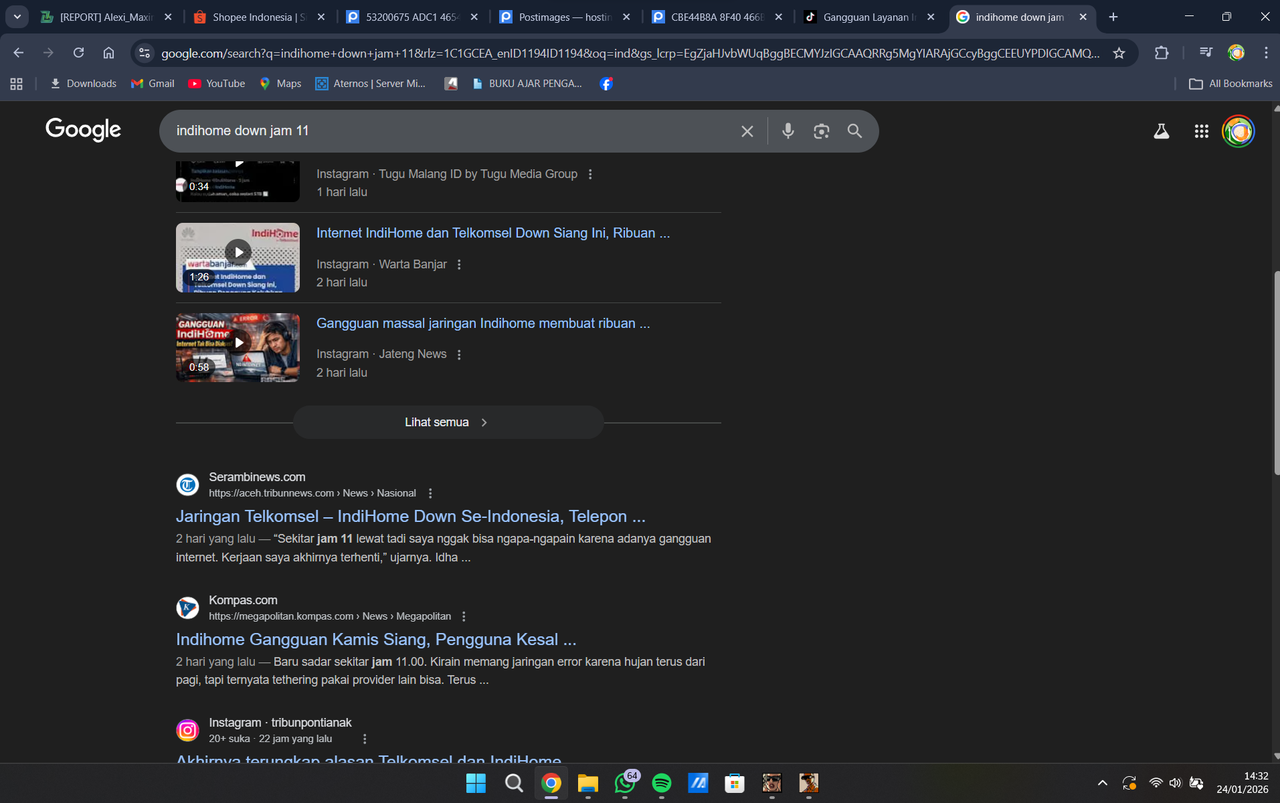This screenshot has width=1280, height=803.
Task: Open media controls in Chrome toolbar
Action: tap(1207, 53)
